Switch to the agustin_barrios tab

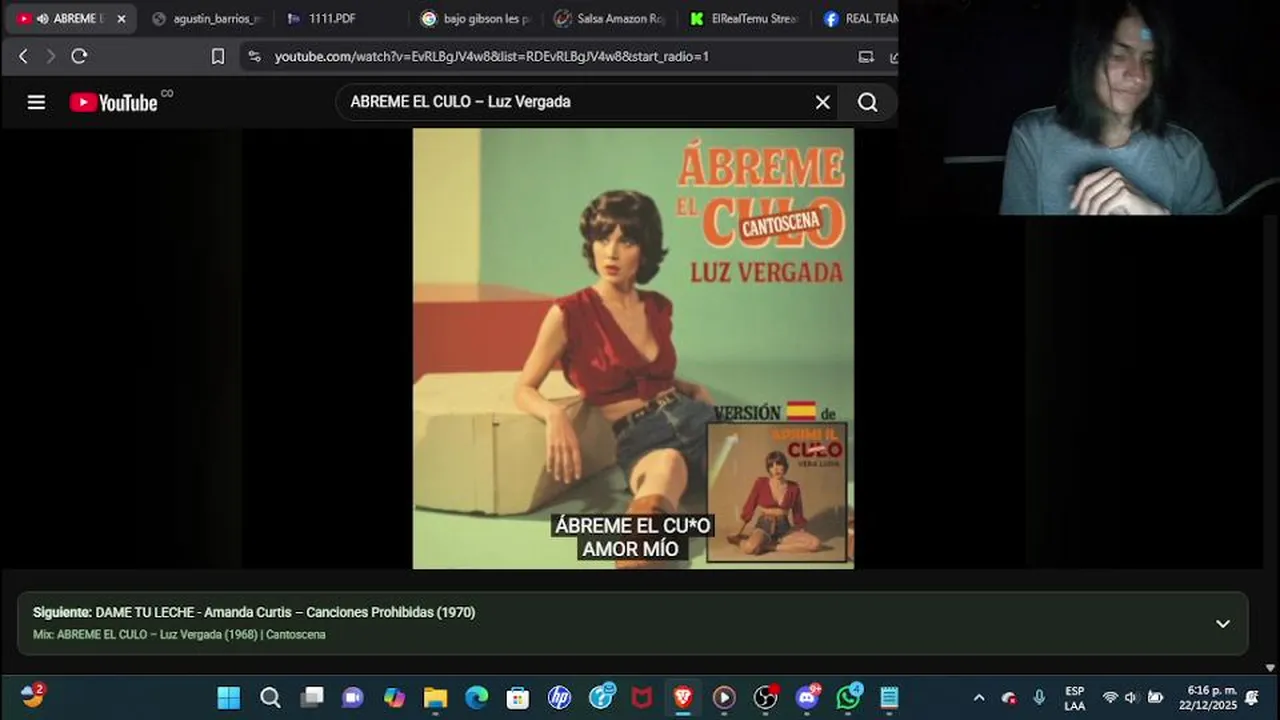207,18
